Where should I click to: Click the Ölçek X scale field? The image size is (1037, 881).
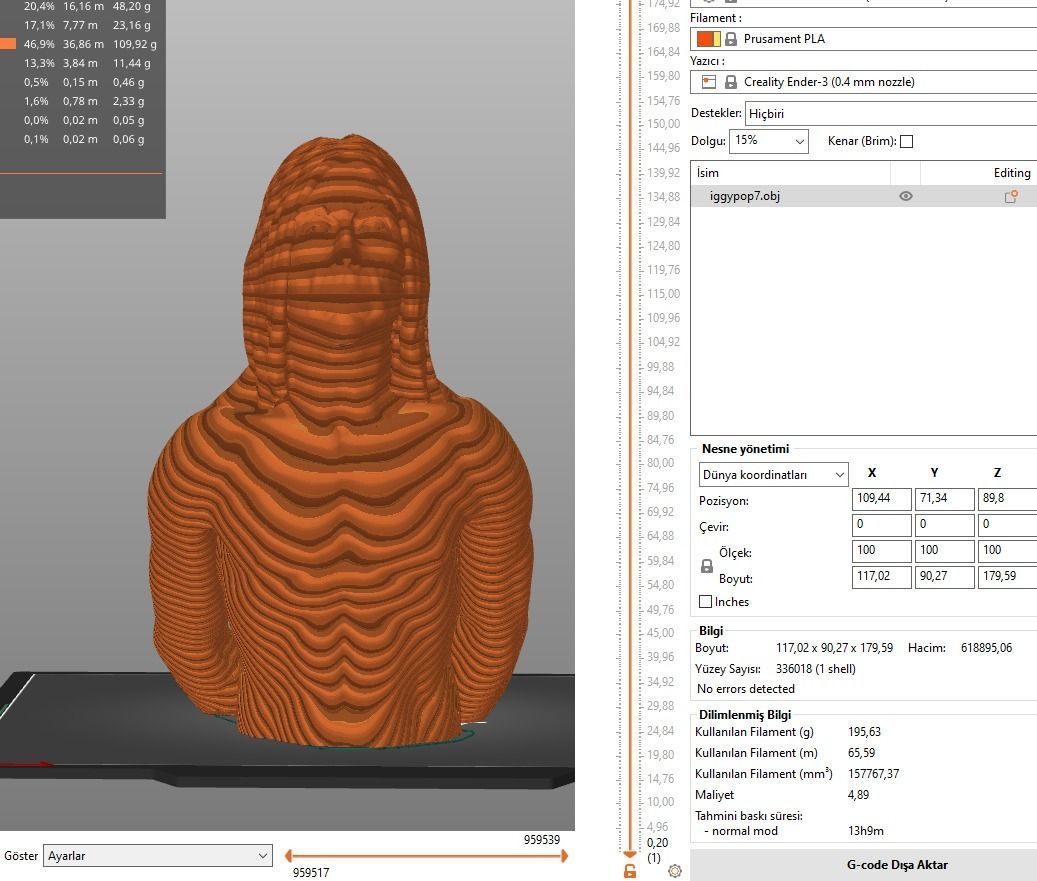881,551
